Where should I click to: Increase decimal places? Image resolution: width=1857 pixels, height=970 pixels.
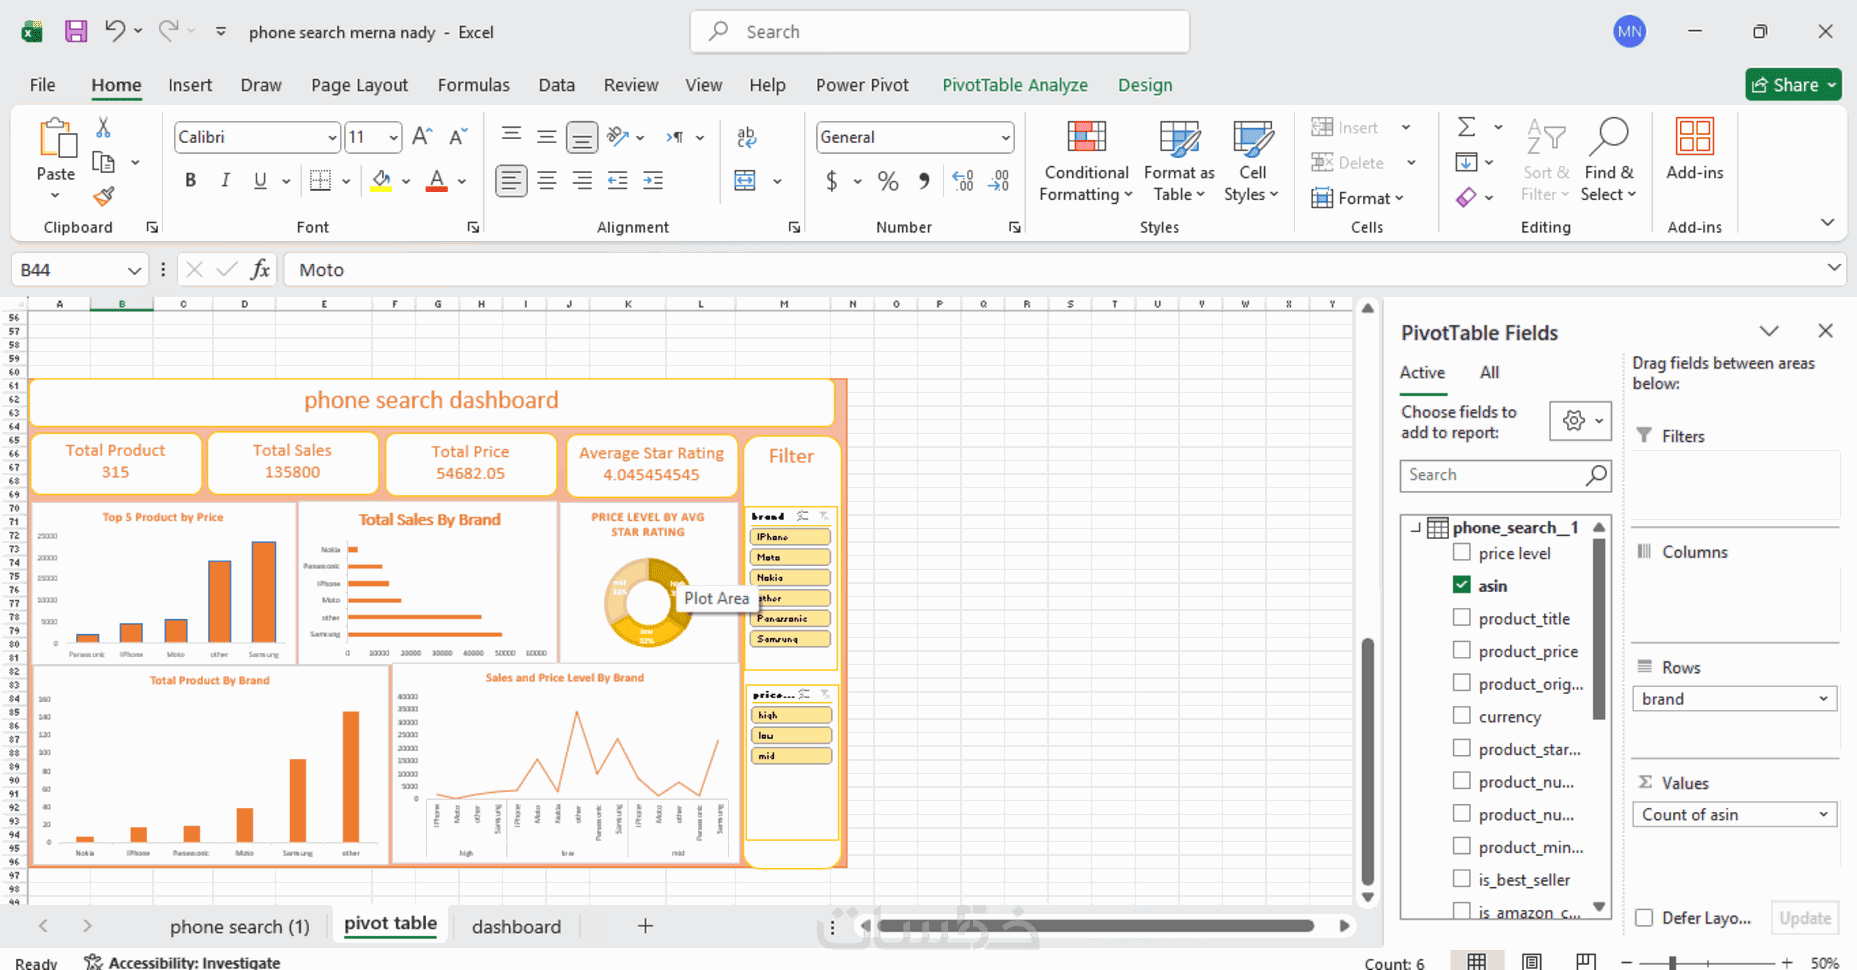coord(963,181)
